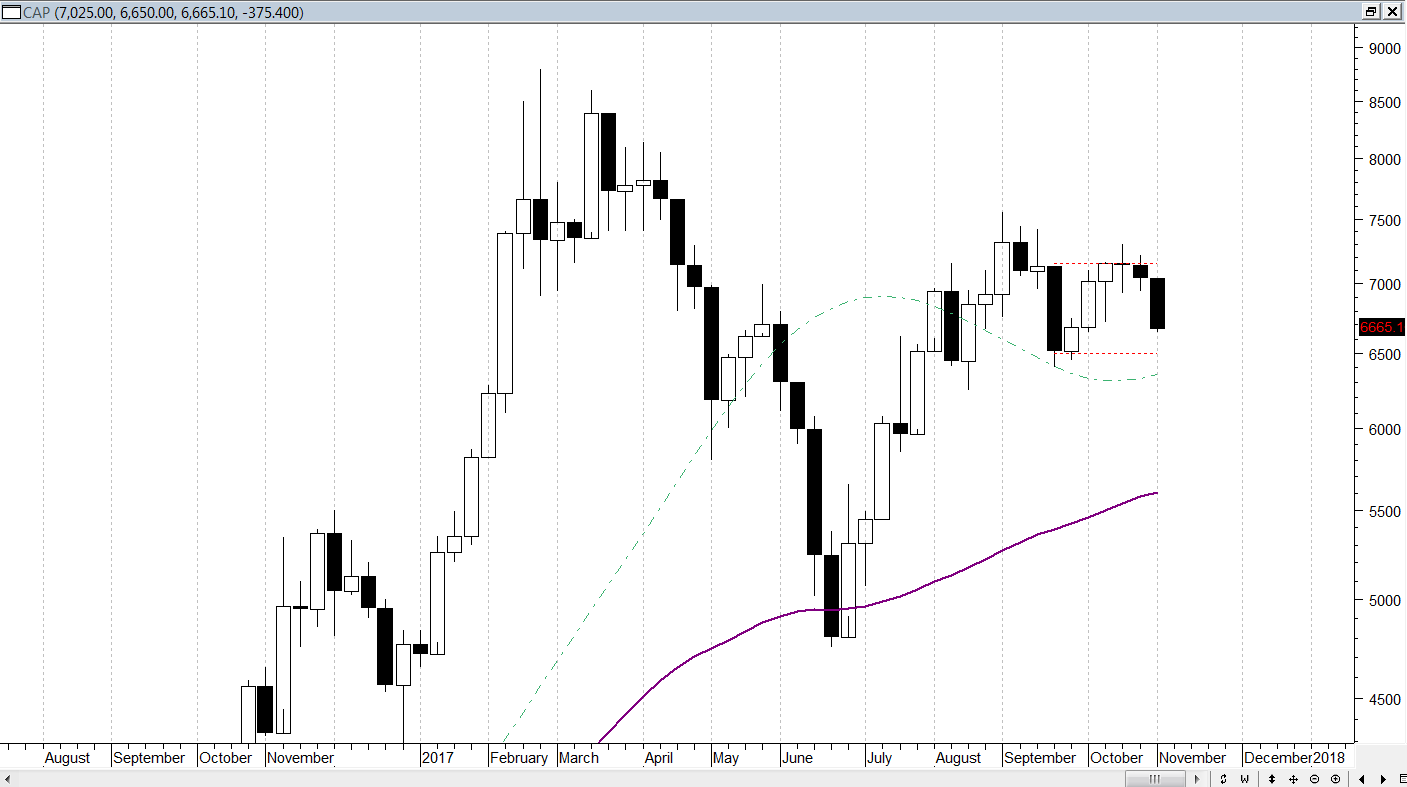Viewport: 1407px width, 787px height.
Task: Click the May label on time axis
Action: coord(726,758)
